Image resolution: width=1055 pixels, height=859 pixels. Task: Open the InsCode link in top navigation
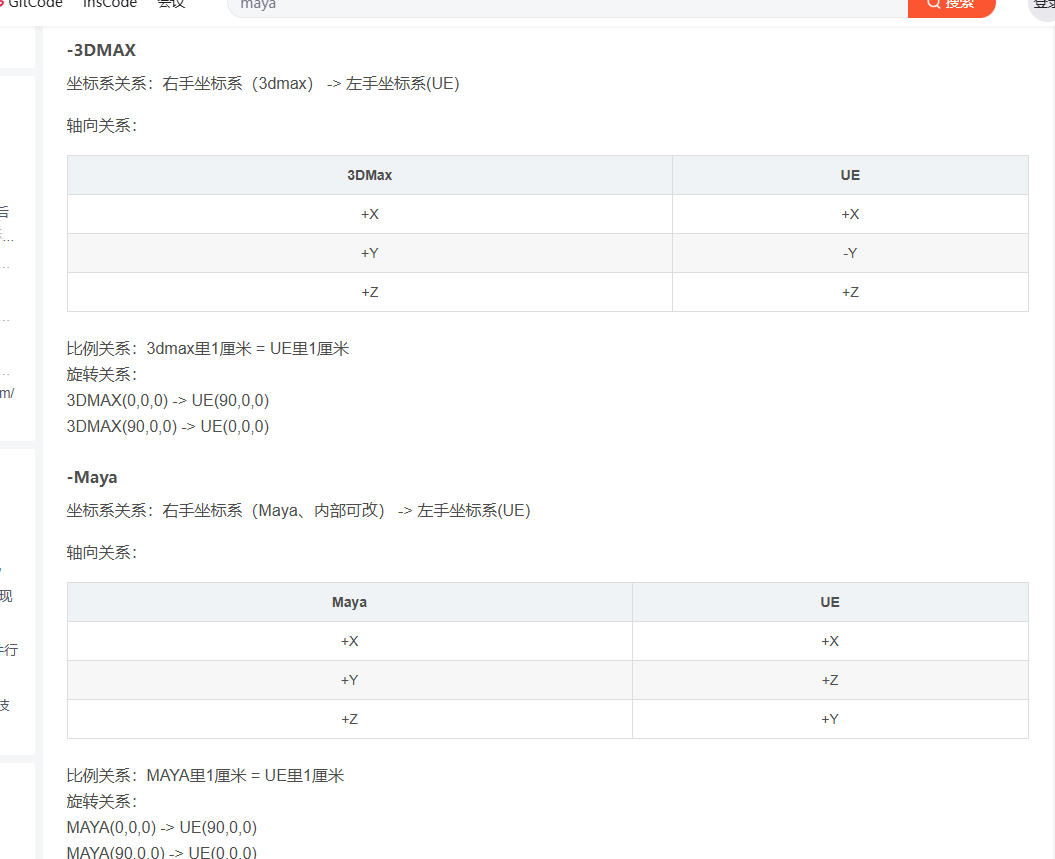pyautogui.click(x=110, y=4)
